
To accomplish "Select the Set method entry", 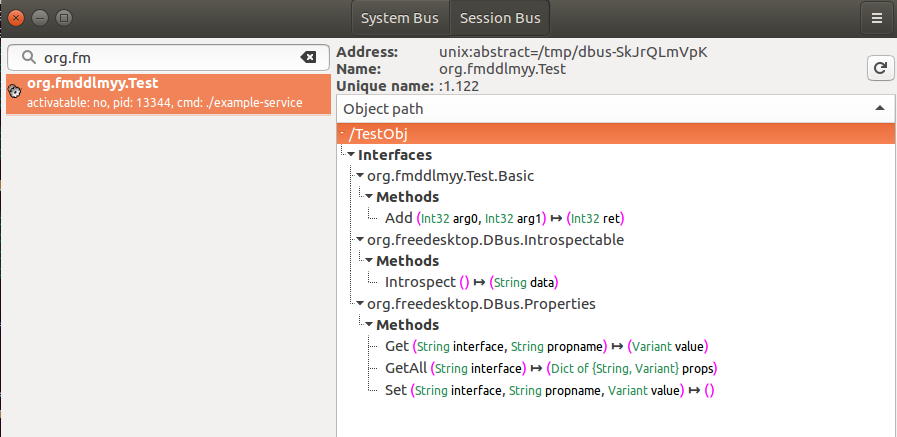I will pos(396,389).
